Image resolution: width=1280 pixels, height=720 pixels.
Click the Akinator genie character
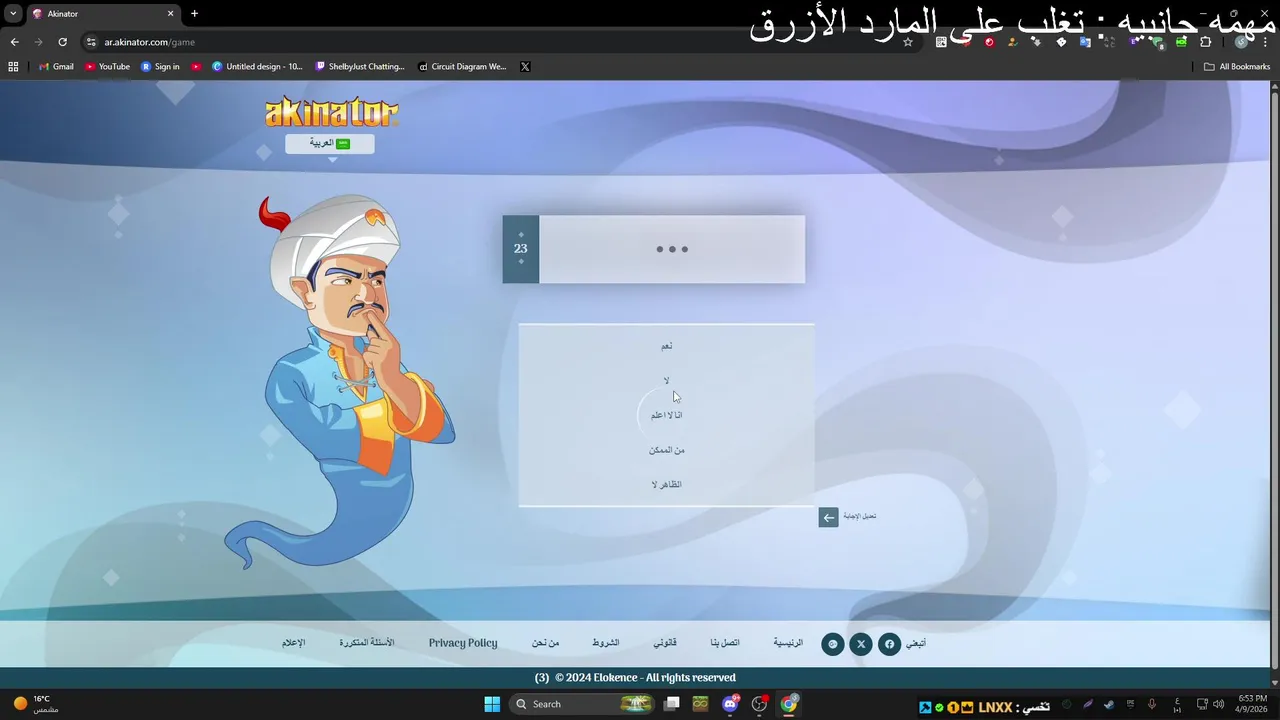[x=340, y=380]
